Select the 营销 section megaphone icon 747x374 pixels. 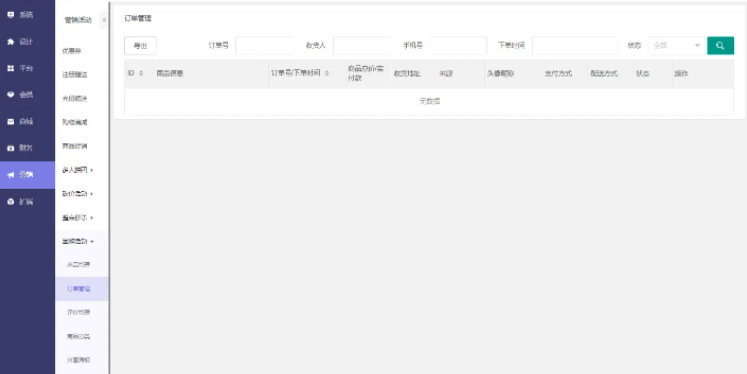pos(11,175)
